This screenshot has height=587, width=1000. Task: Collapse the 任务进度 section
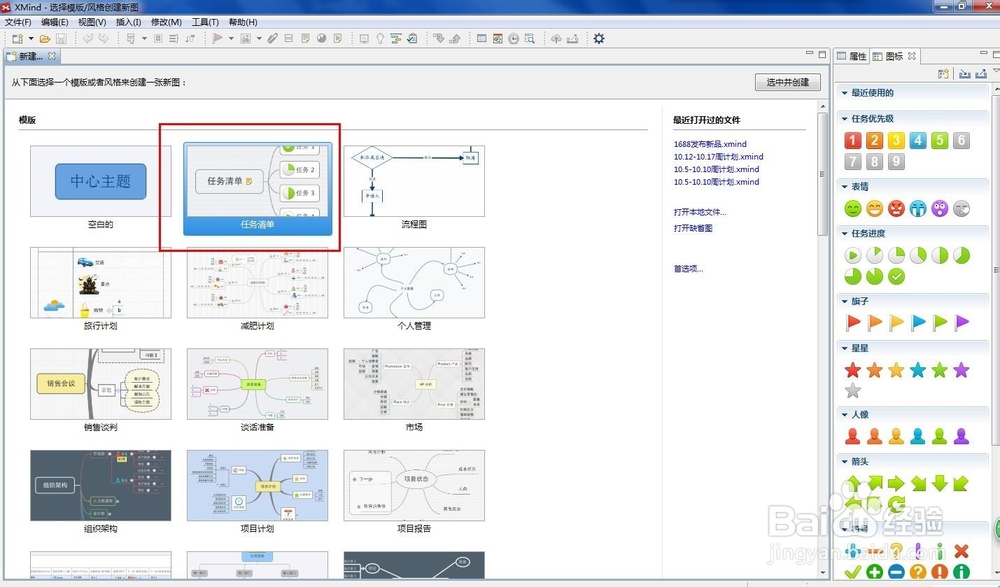[844, 234]
